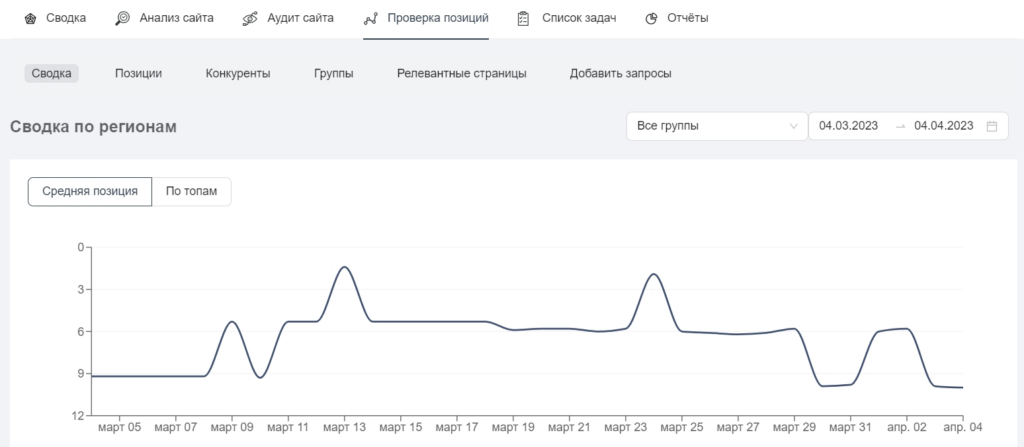Click the Анализ сайта magnifier icon

(123, 18)
